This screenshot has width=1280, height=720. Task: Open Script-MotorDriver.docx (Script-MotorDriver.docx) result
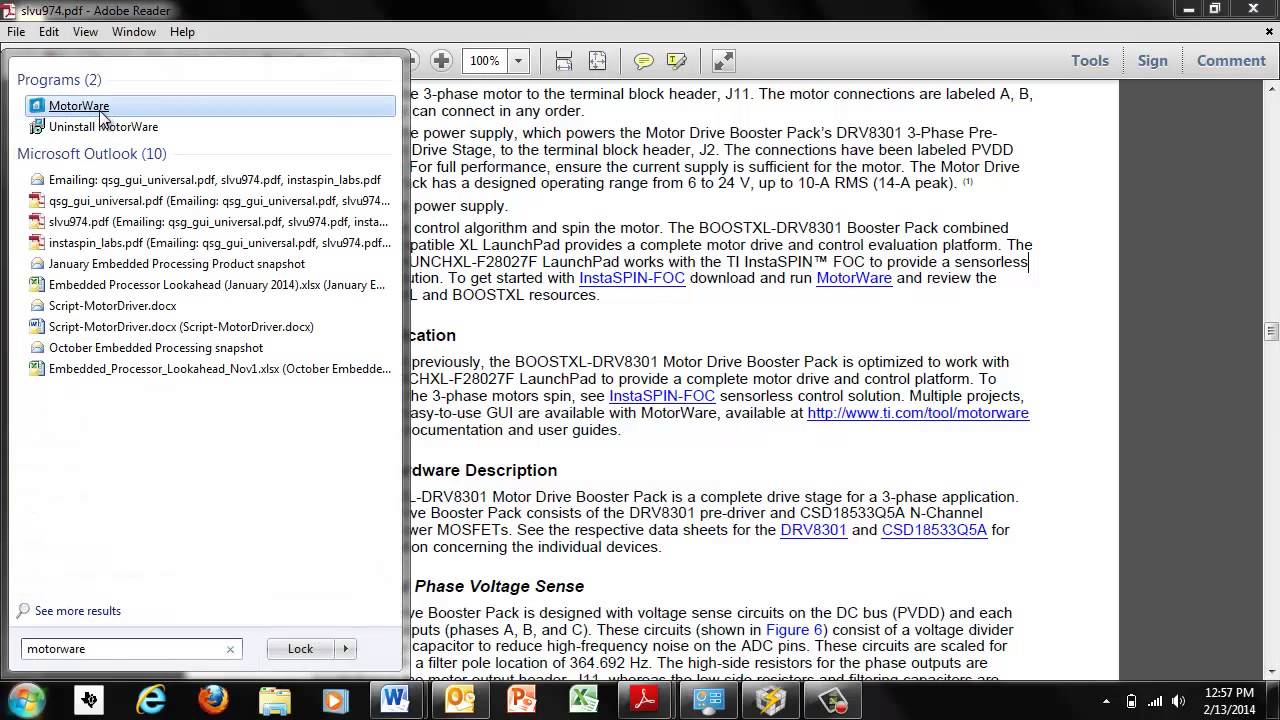point(210,327)
